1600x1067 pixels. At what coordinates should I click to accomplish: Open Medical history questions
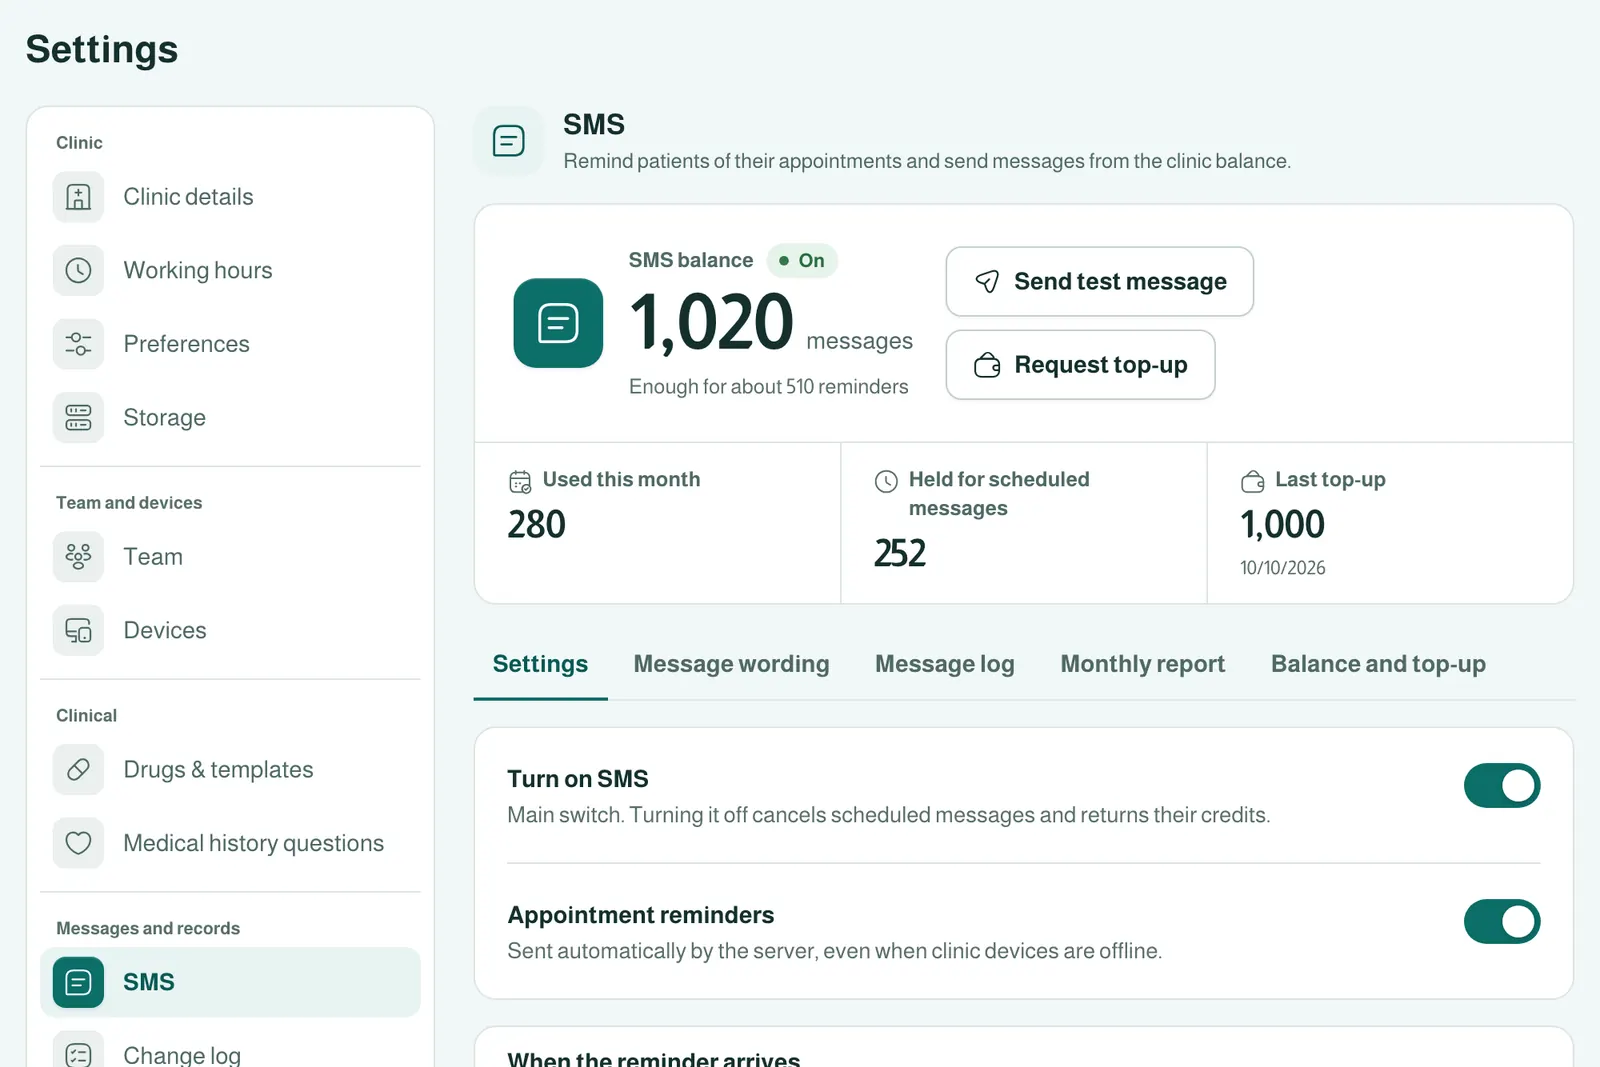point(230,843)
